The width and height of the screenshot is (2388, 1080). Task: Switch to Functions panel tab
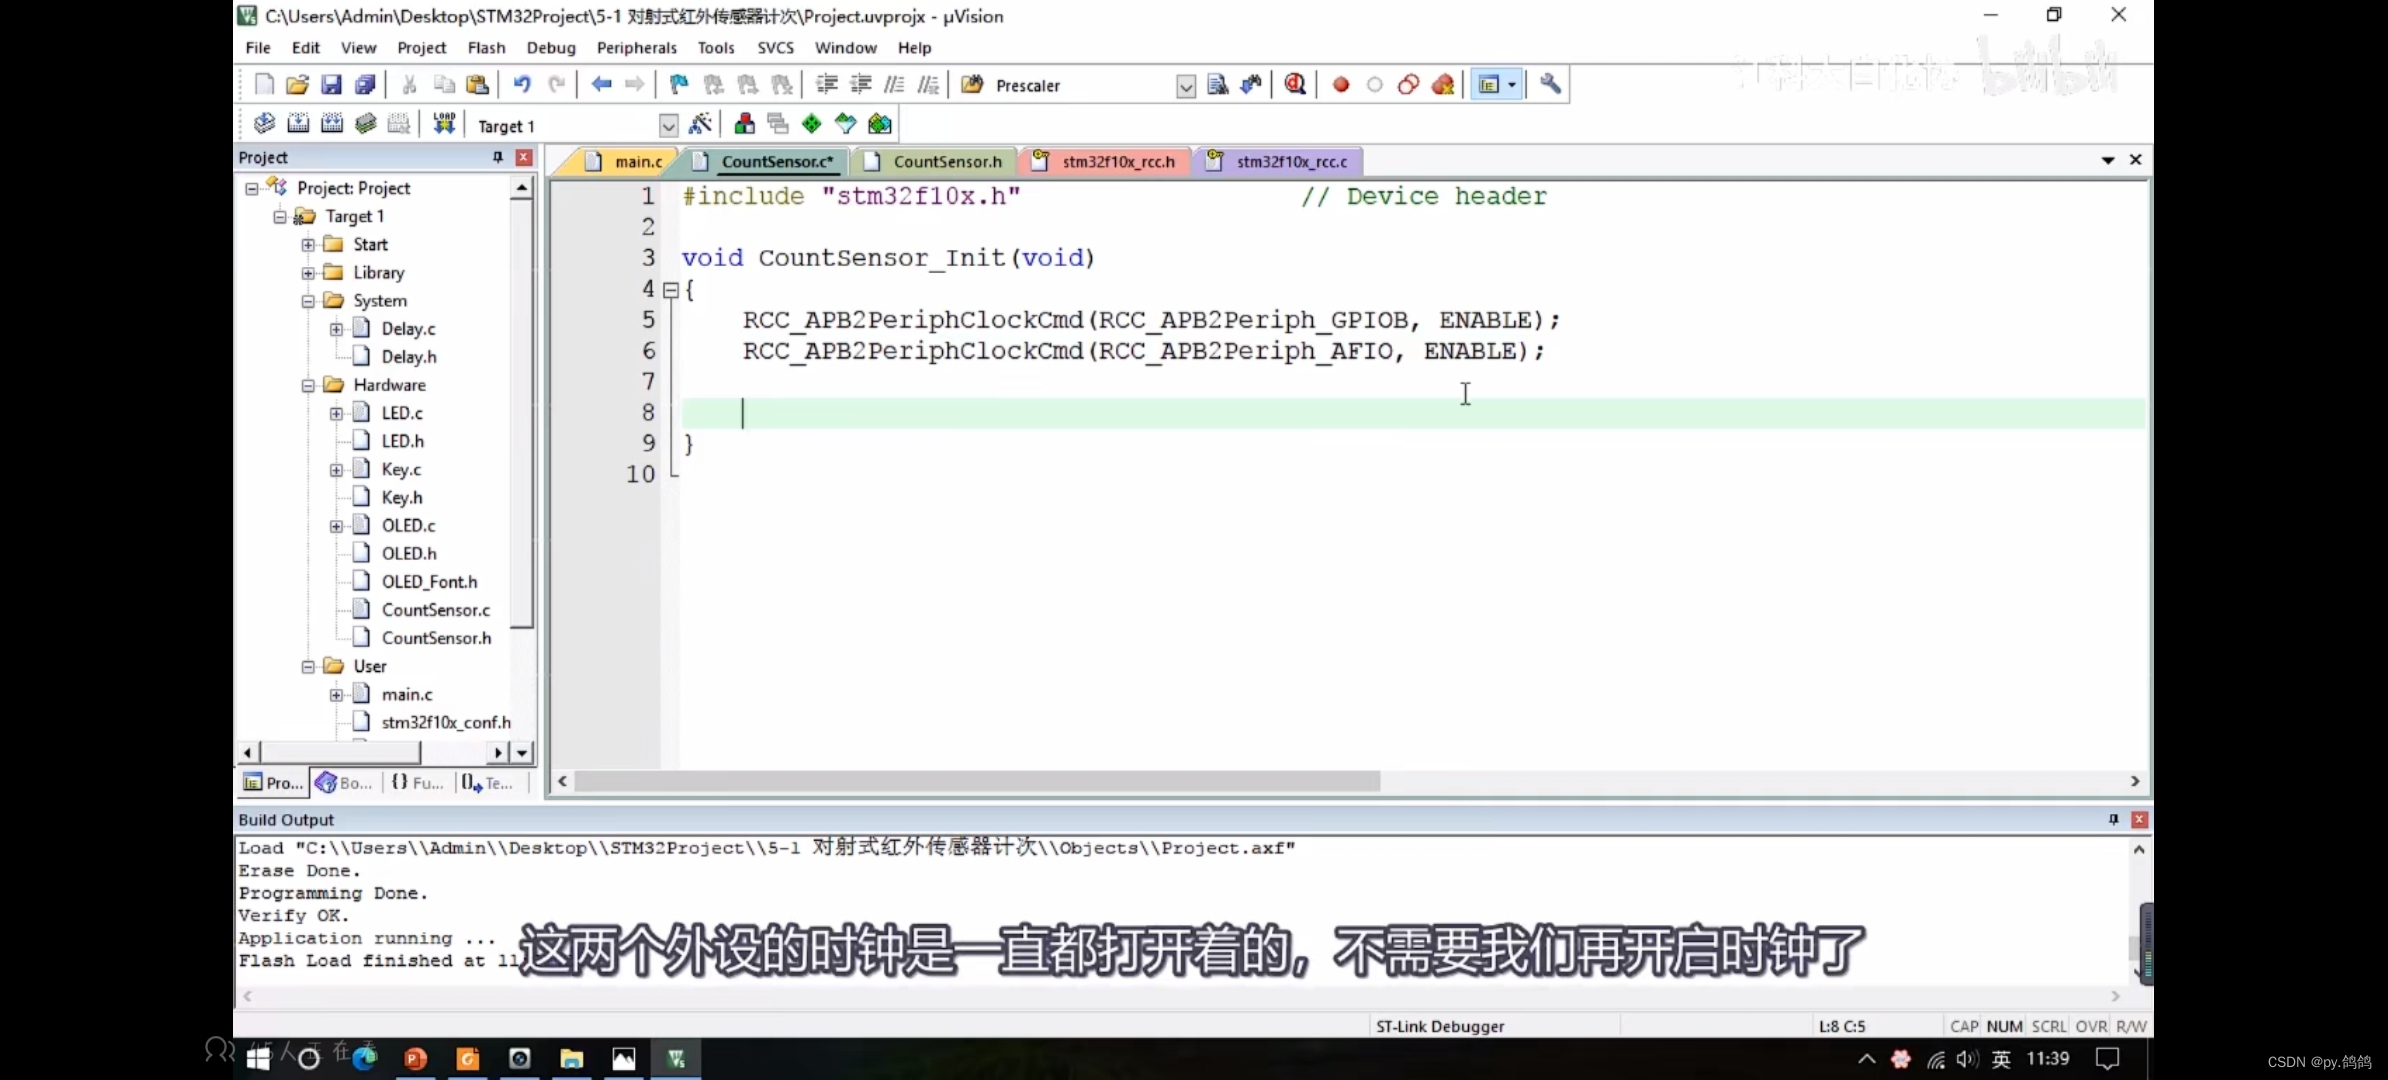[x=418, y=783]
